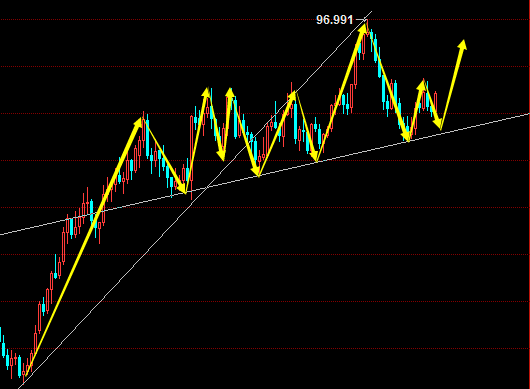Click the shallow white trendline at its far right end

pyautogui.click(x=526, y=114)
